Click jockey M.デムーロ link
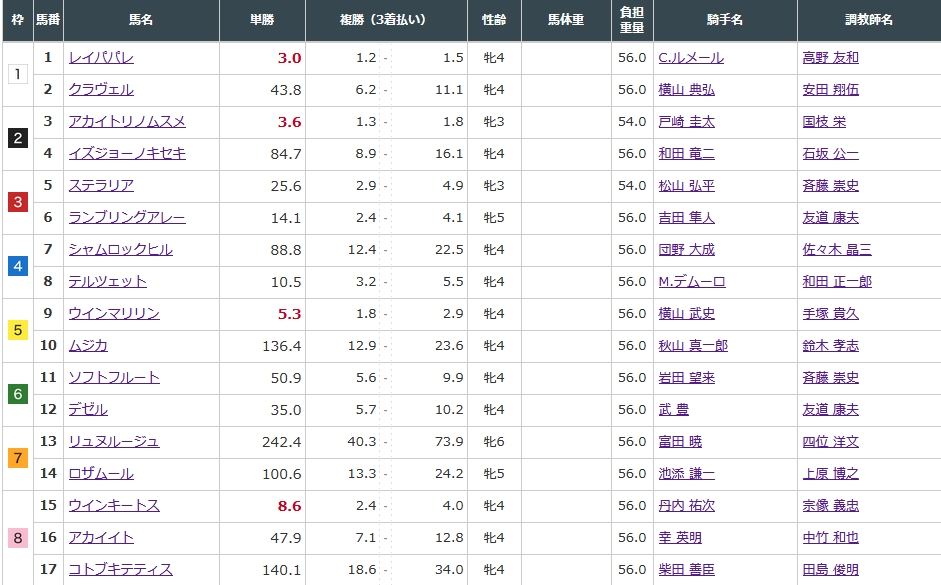Image resolution: width=941 pixels, height=585 pixels. (691, 282)
